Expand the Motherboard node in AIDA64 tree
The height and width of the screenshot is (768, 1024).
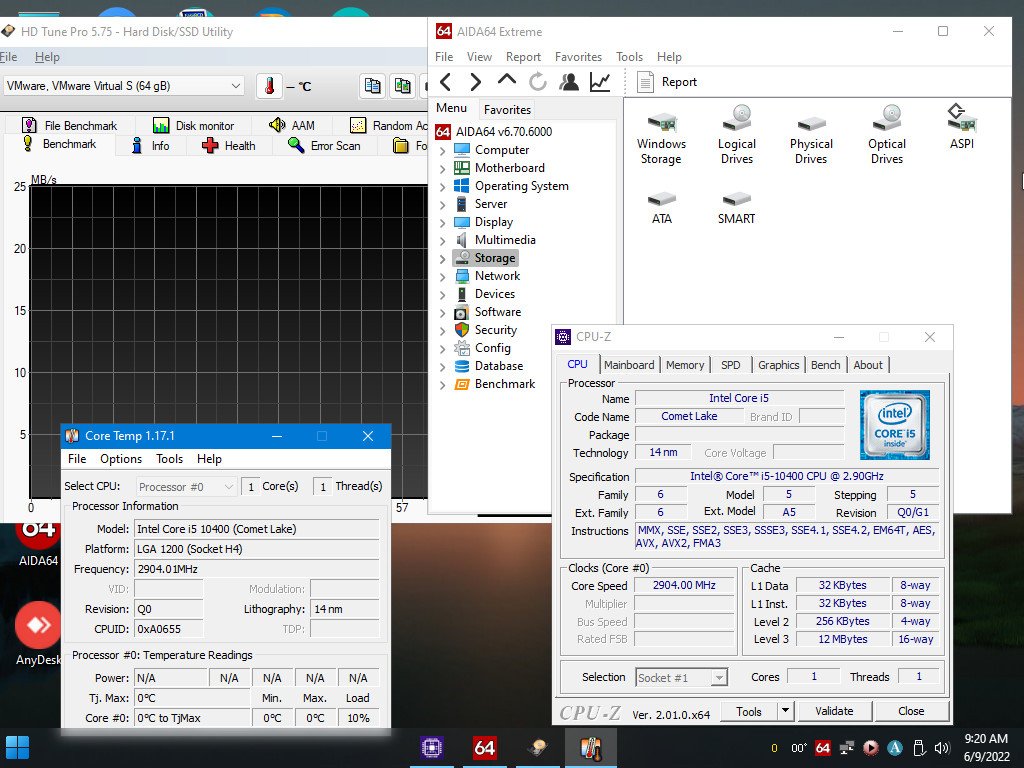(x=443, y=168)
